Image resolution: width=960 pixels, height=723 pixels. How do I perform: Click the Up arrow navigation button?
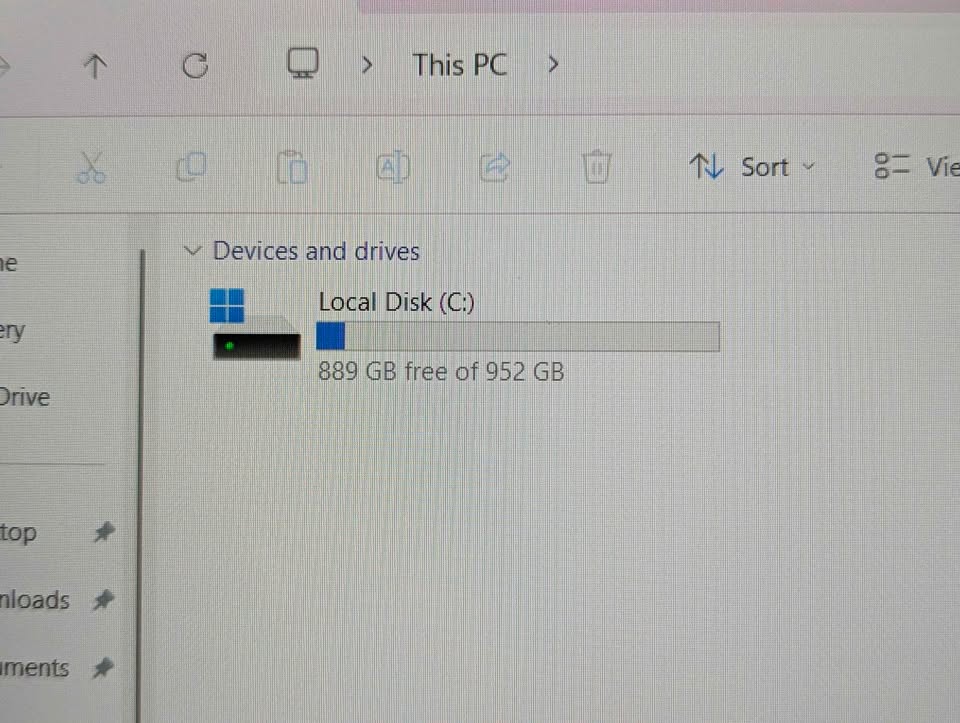point(95,66)
